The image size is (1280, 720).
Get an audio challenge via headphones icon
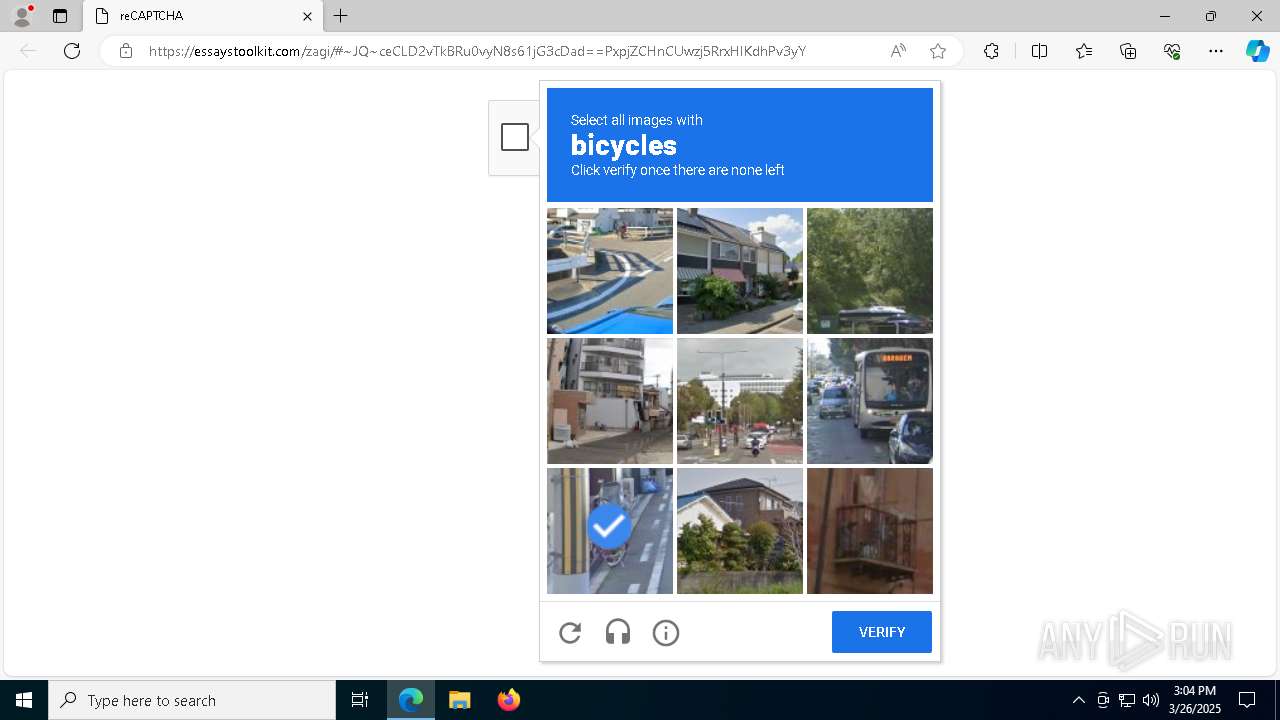pyautogui.click(x=618, y=632)
